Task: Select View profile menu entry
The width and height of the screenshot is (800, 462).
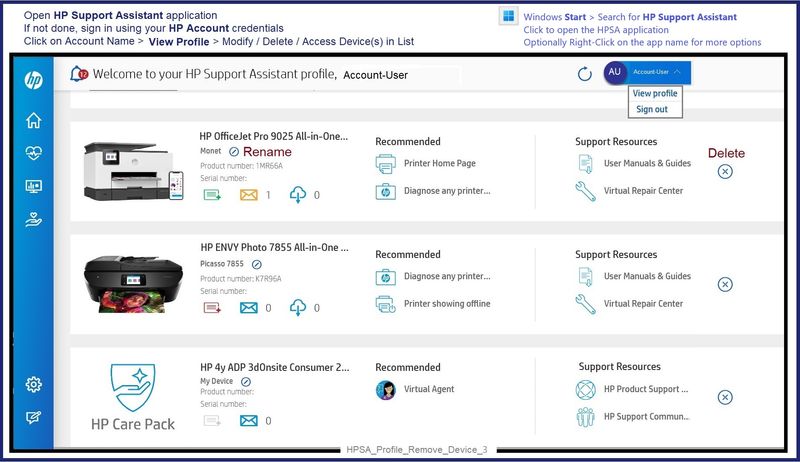Action: click(655, 93)
